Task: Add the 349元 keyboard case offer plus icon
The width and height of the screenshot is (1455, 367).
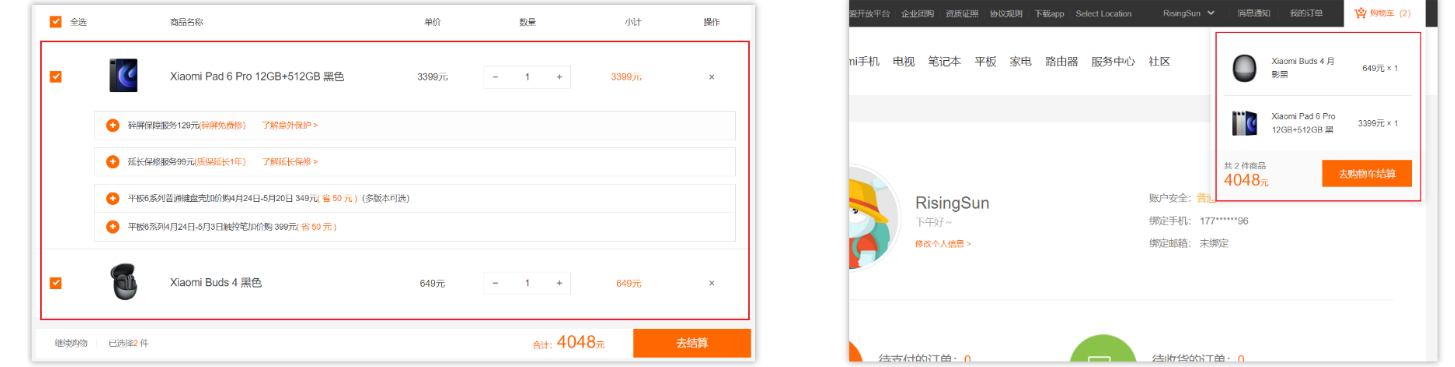Action: (113, 198)
